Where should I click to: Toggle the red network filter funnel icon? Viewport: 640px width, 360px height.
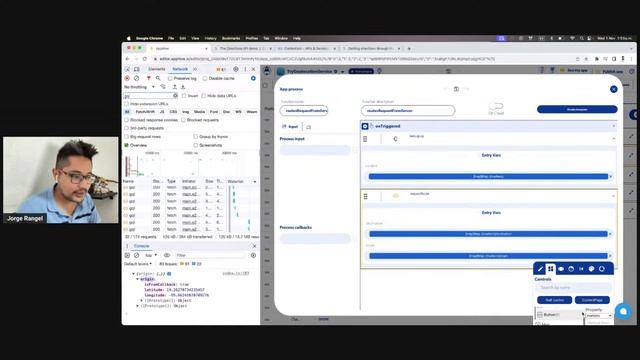pyautogui.click(x=149, y=78)
